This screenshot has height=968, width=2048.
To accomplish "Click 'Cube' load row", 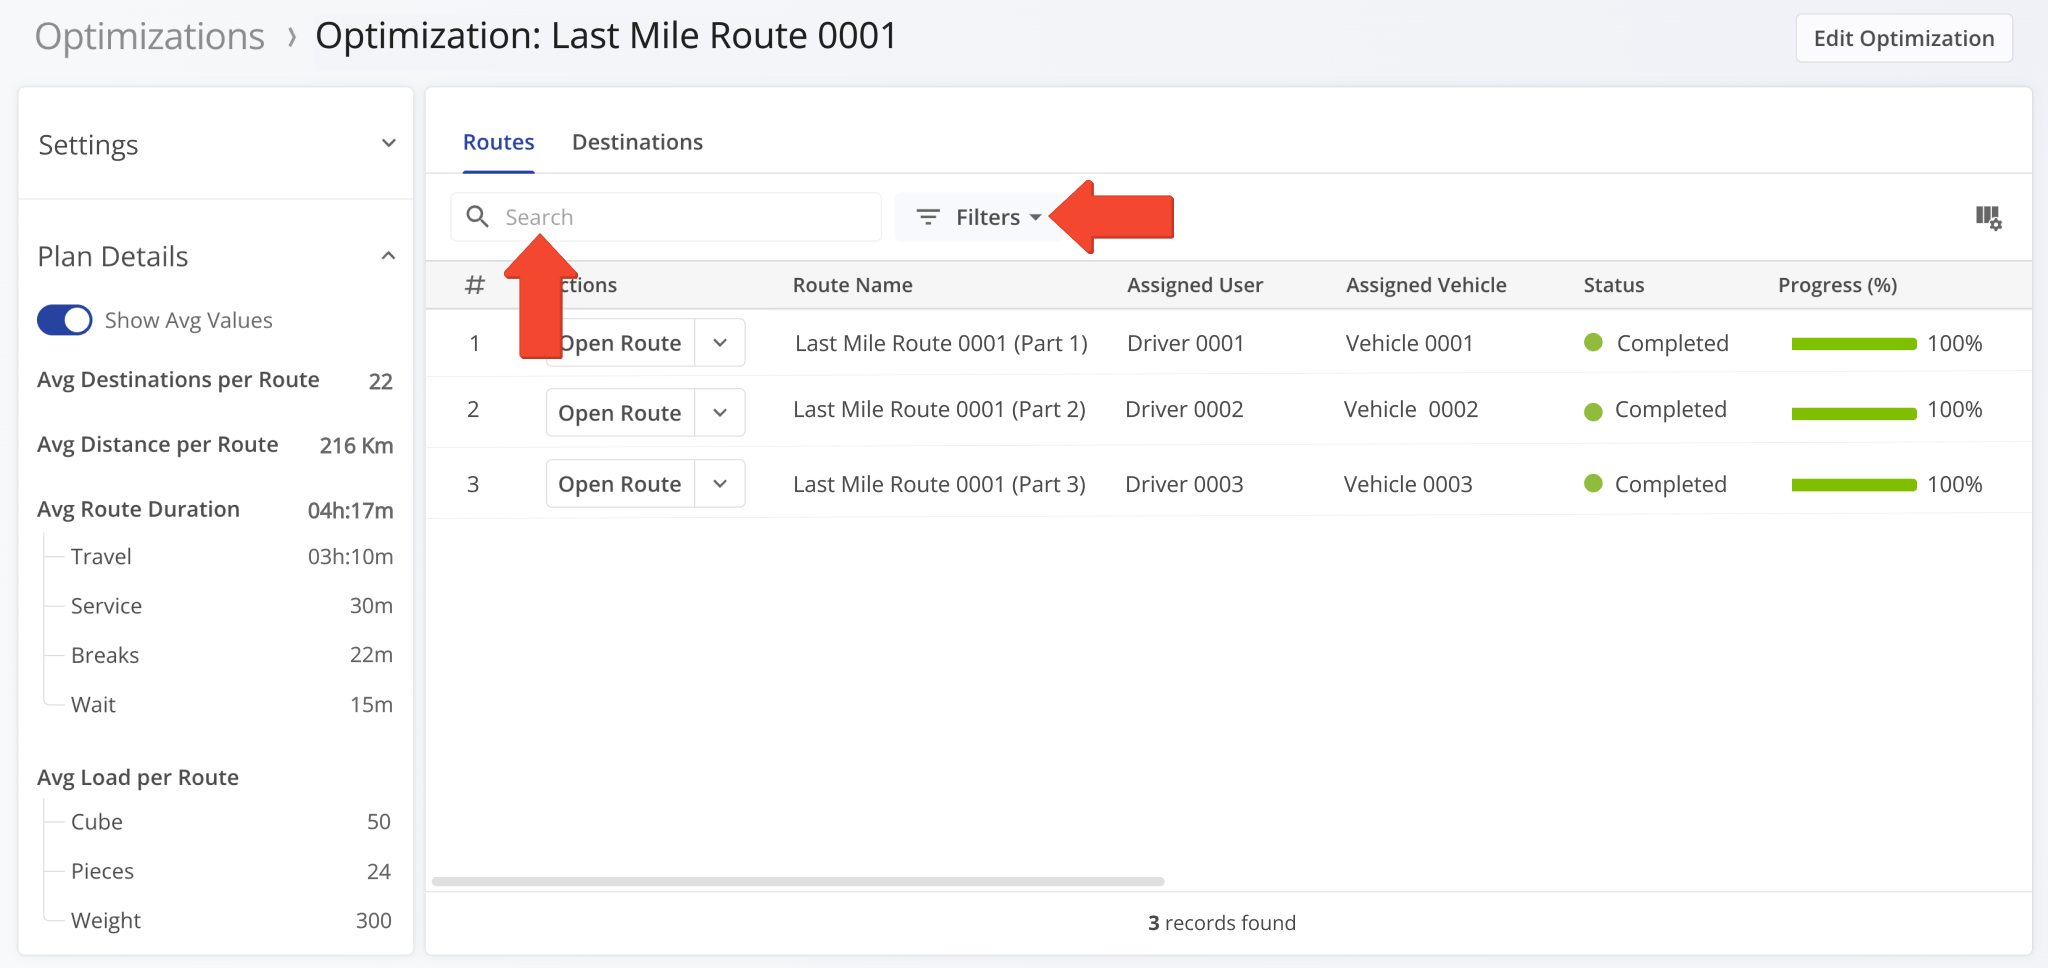I will click(231, 822).
